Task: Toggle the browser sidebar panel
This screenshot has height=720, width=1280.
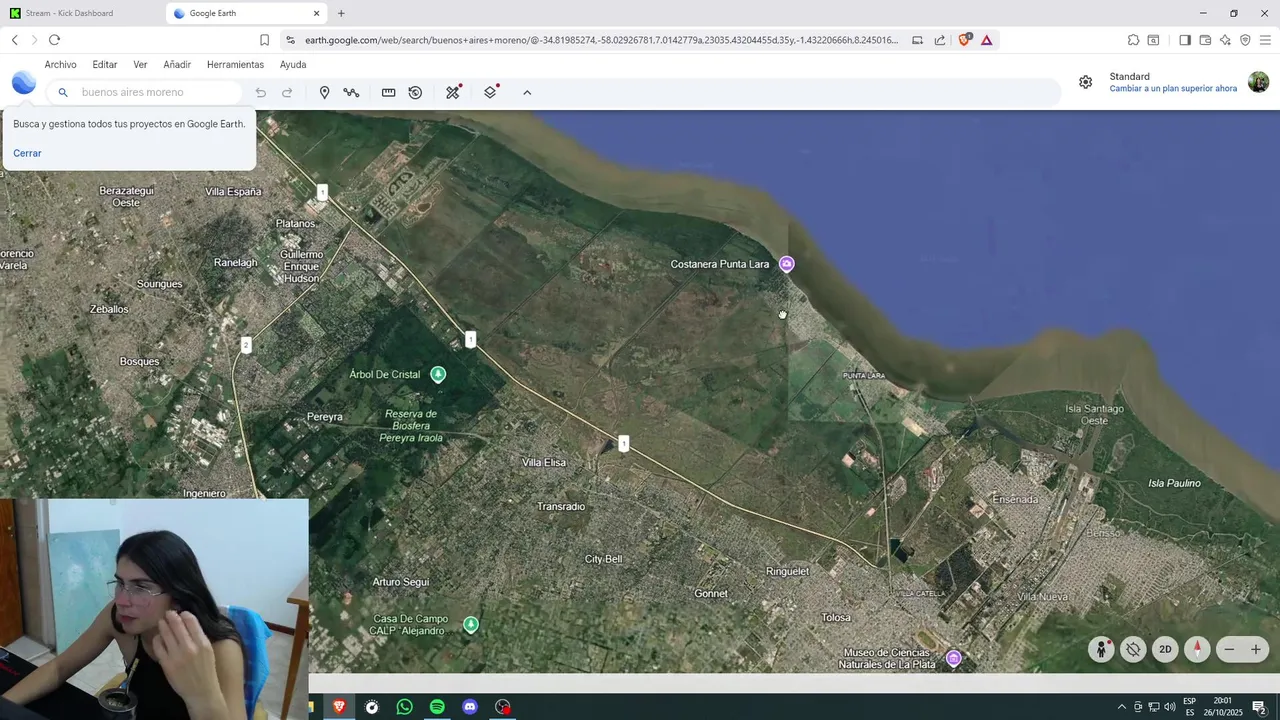Action: (1185, 40)
